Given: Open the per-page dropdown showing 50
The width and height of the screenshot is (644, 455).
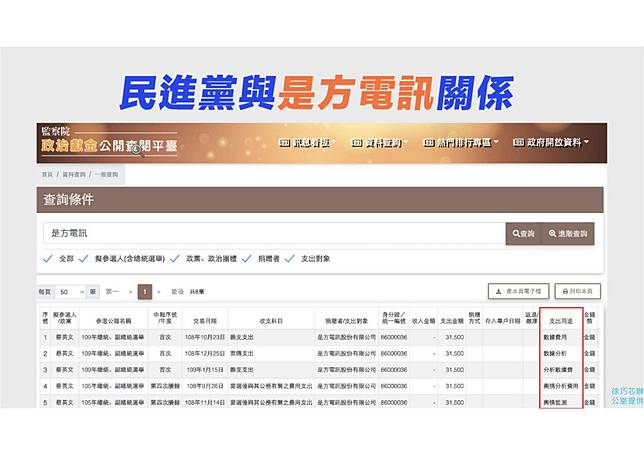Looking at the screenshot, I should (71, 292).
